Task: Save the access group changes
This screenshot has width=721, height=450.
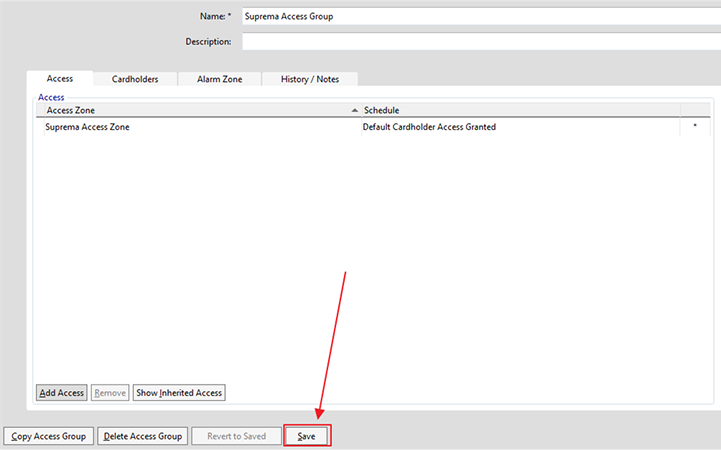Action: coord(307,436)
